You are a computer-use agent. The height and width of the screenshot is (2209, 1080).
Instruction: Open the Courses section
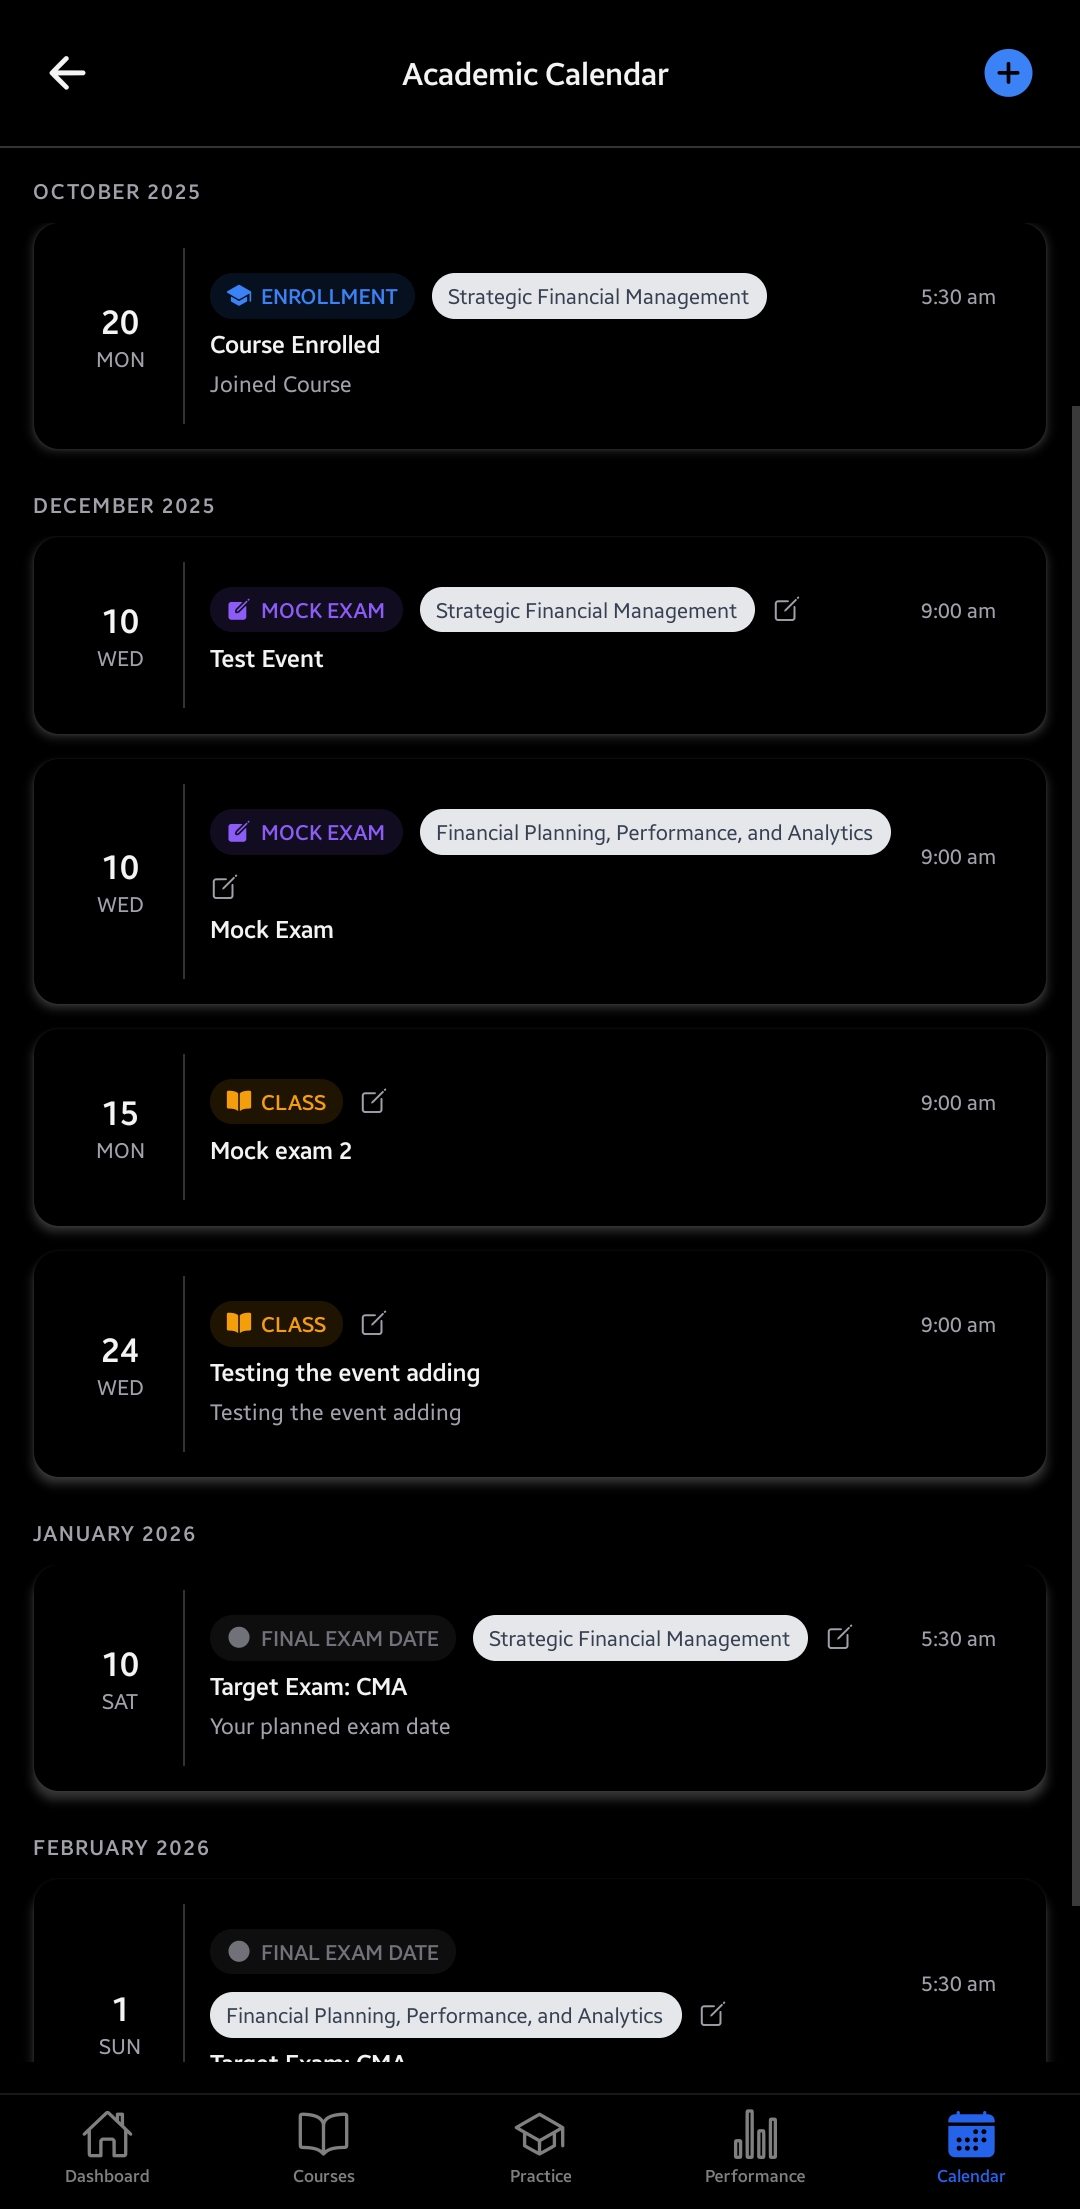click(323, 2143)
